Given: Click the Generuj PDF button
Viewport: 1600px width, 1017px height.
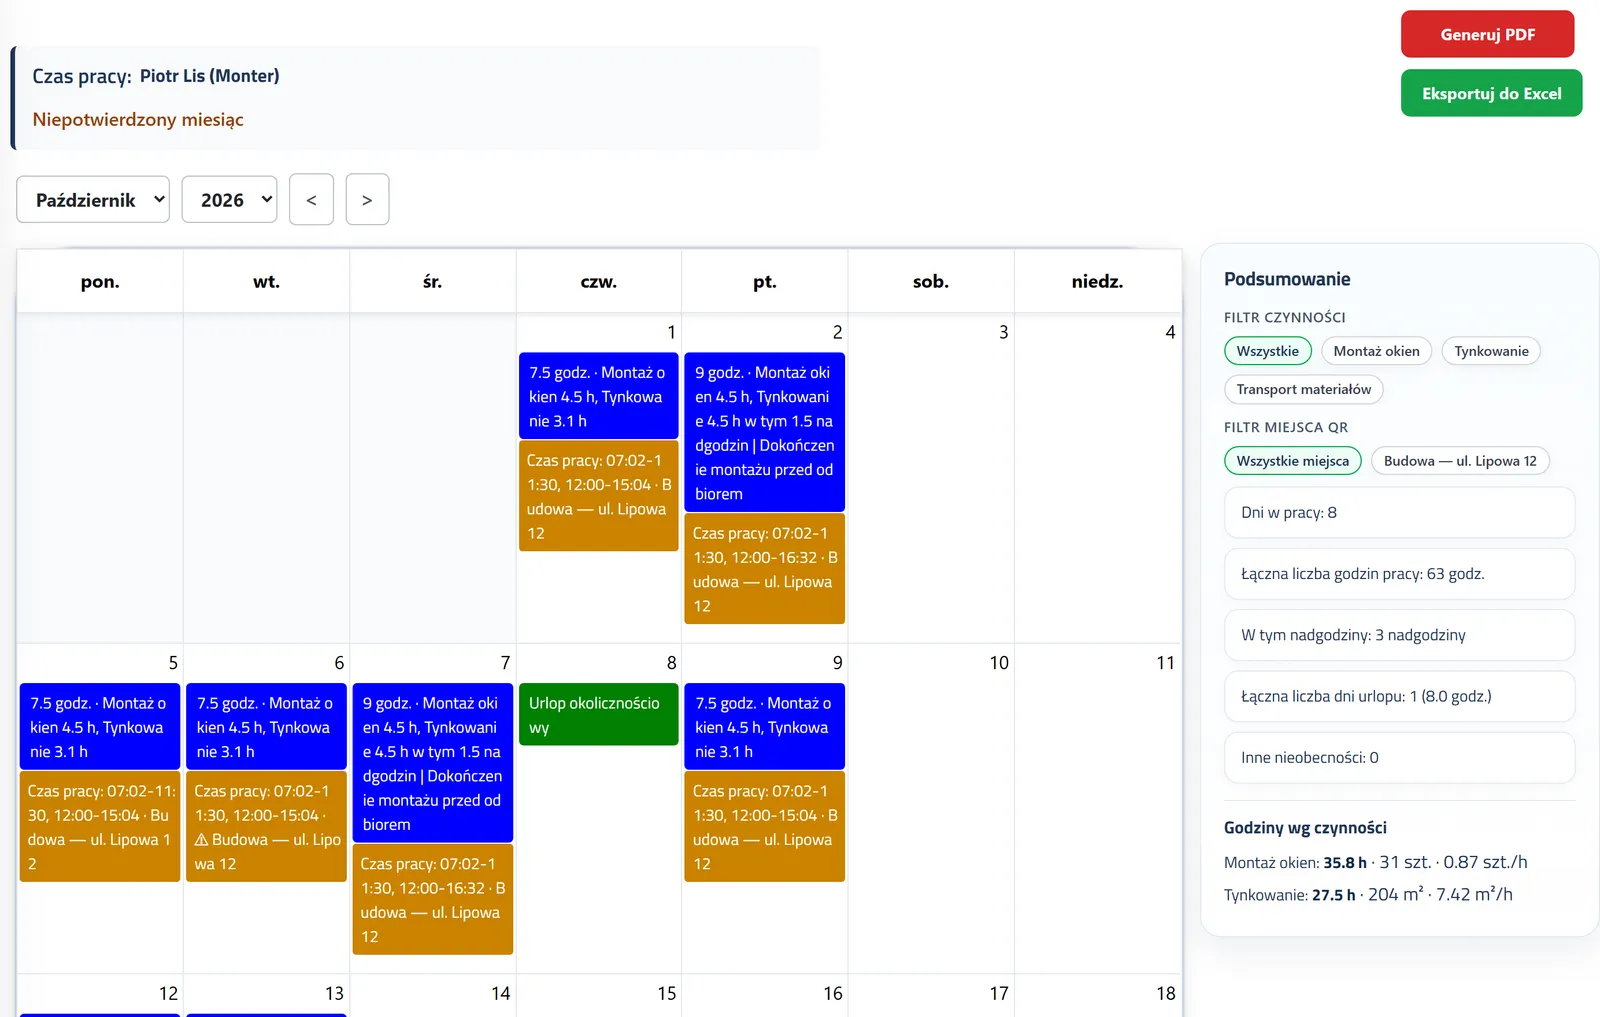Looking at the screenshot, I should pos(1487,34).
